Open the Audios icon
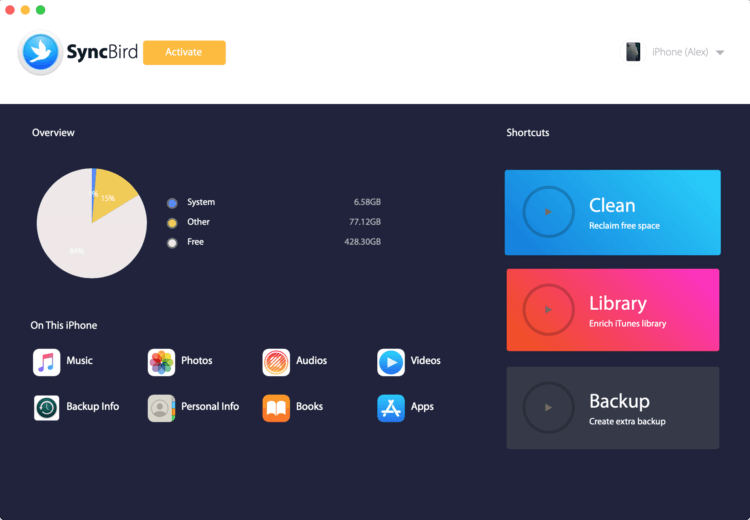The height and width of the screenshot is (520, 750). pos(276,362)
